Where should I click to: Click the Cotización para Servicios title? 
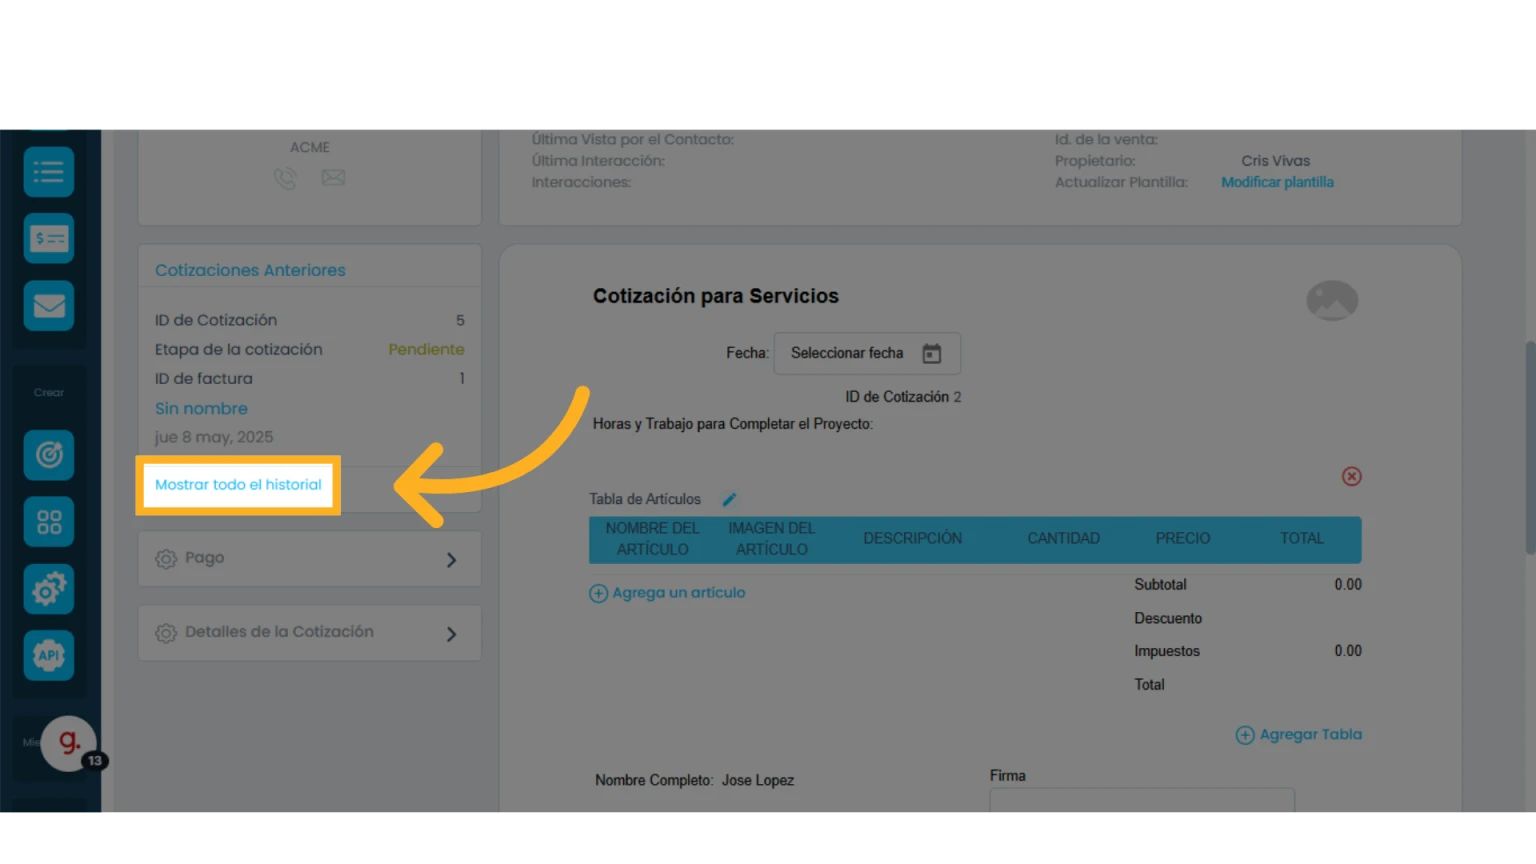click(716, 296)
